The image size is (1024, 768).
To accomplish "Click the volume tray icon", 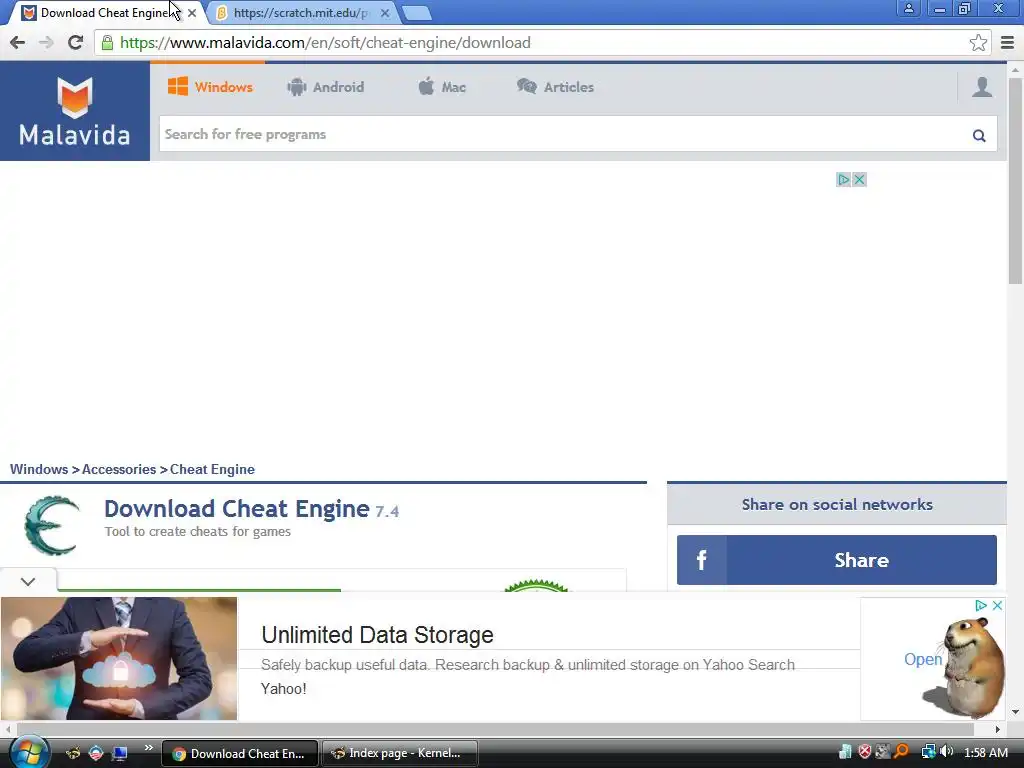I will click(x=946, y=752).
